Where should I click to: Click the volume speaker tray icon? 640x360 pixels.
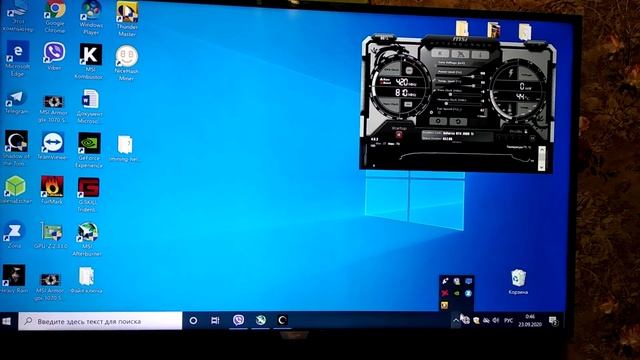click(x=496, y=320)
